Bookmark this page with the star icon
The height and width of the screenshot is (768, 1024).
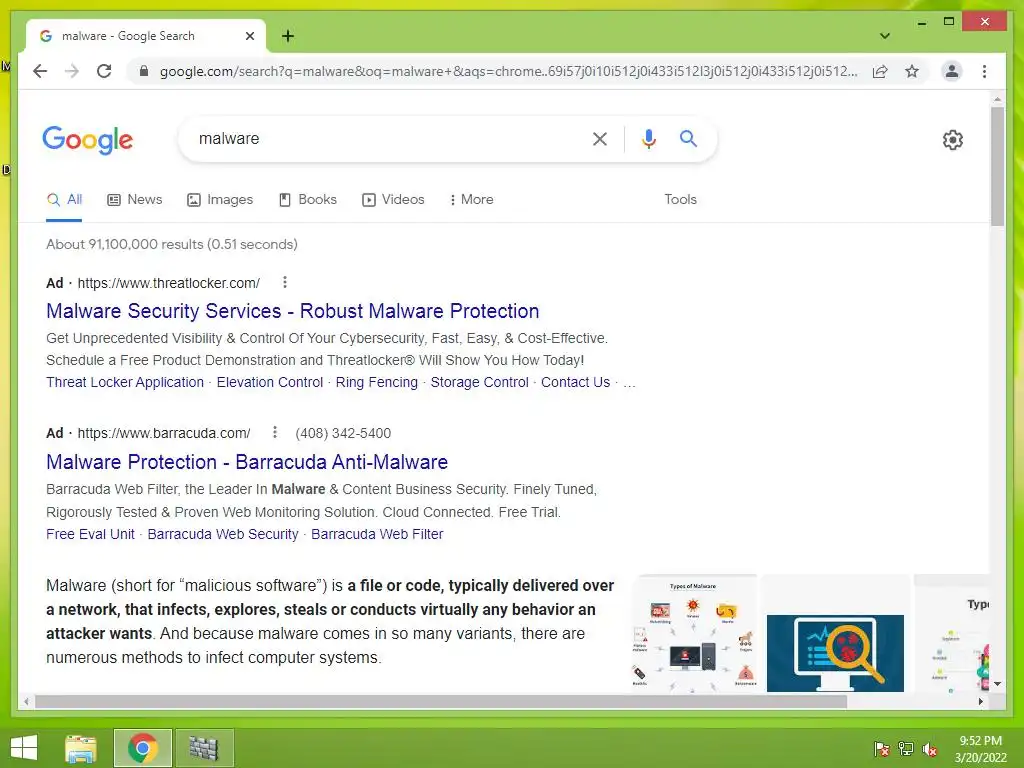point(912,71)
